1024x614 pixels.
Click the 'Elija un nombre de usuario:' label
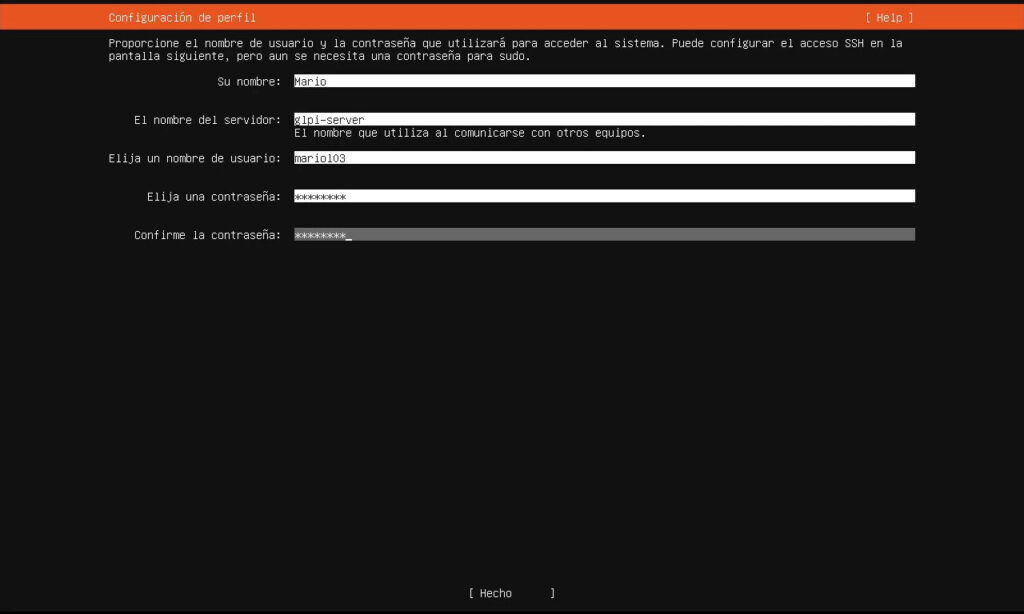194,157
